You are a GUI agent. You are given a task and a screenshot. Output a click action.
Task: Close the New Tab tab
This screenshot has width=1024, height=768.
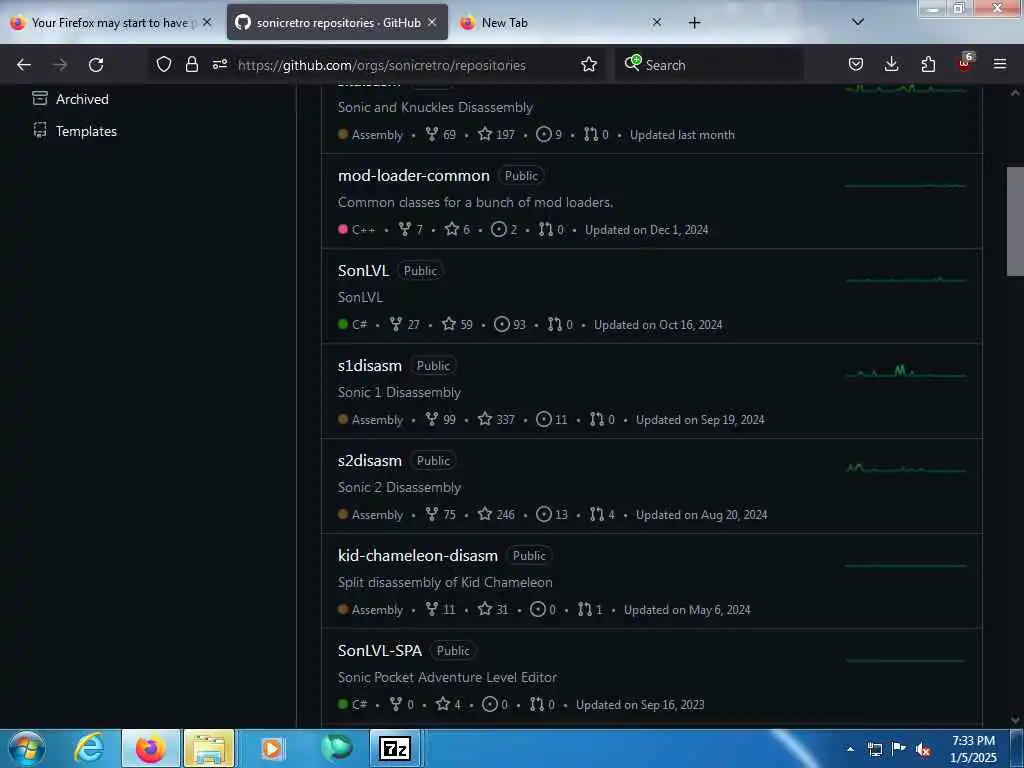[657, 22]
